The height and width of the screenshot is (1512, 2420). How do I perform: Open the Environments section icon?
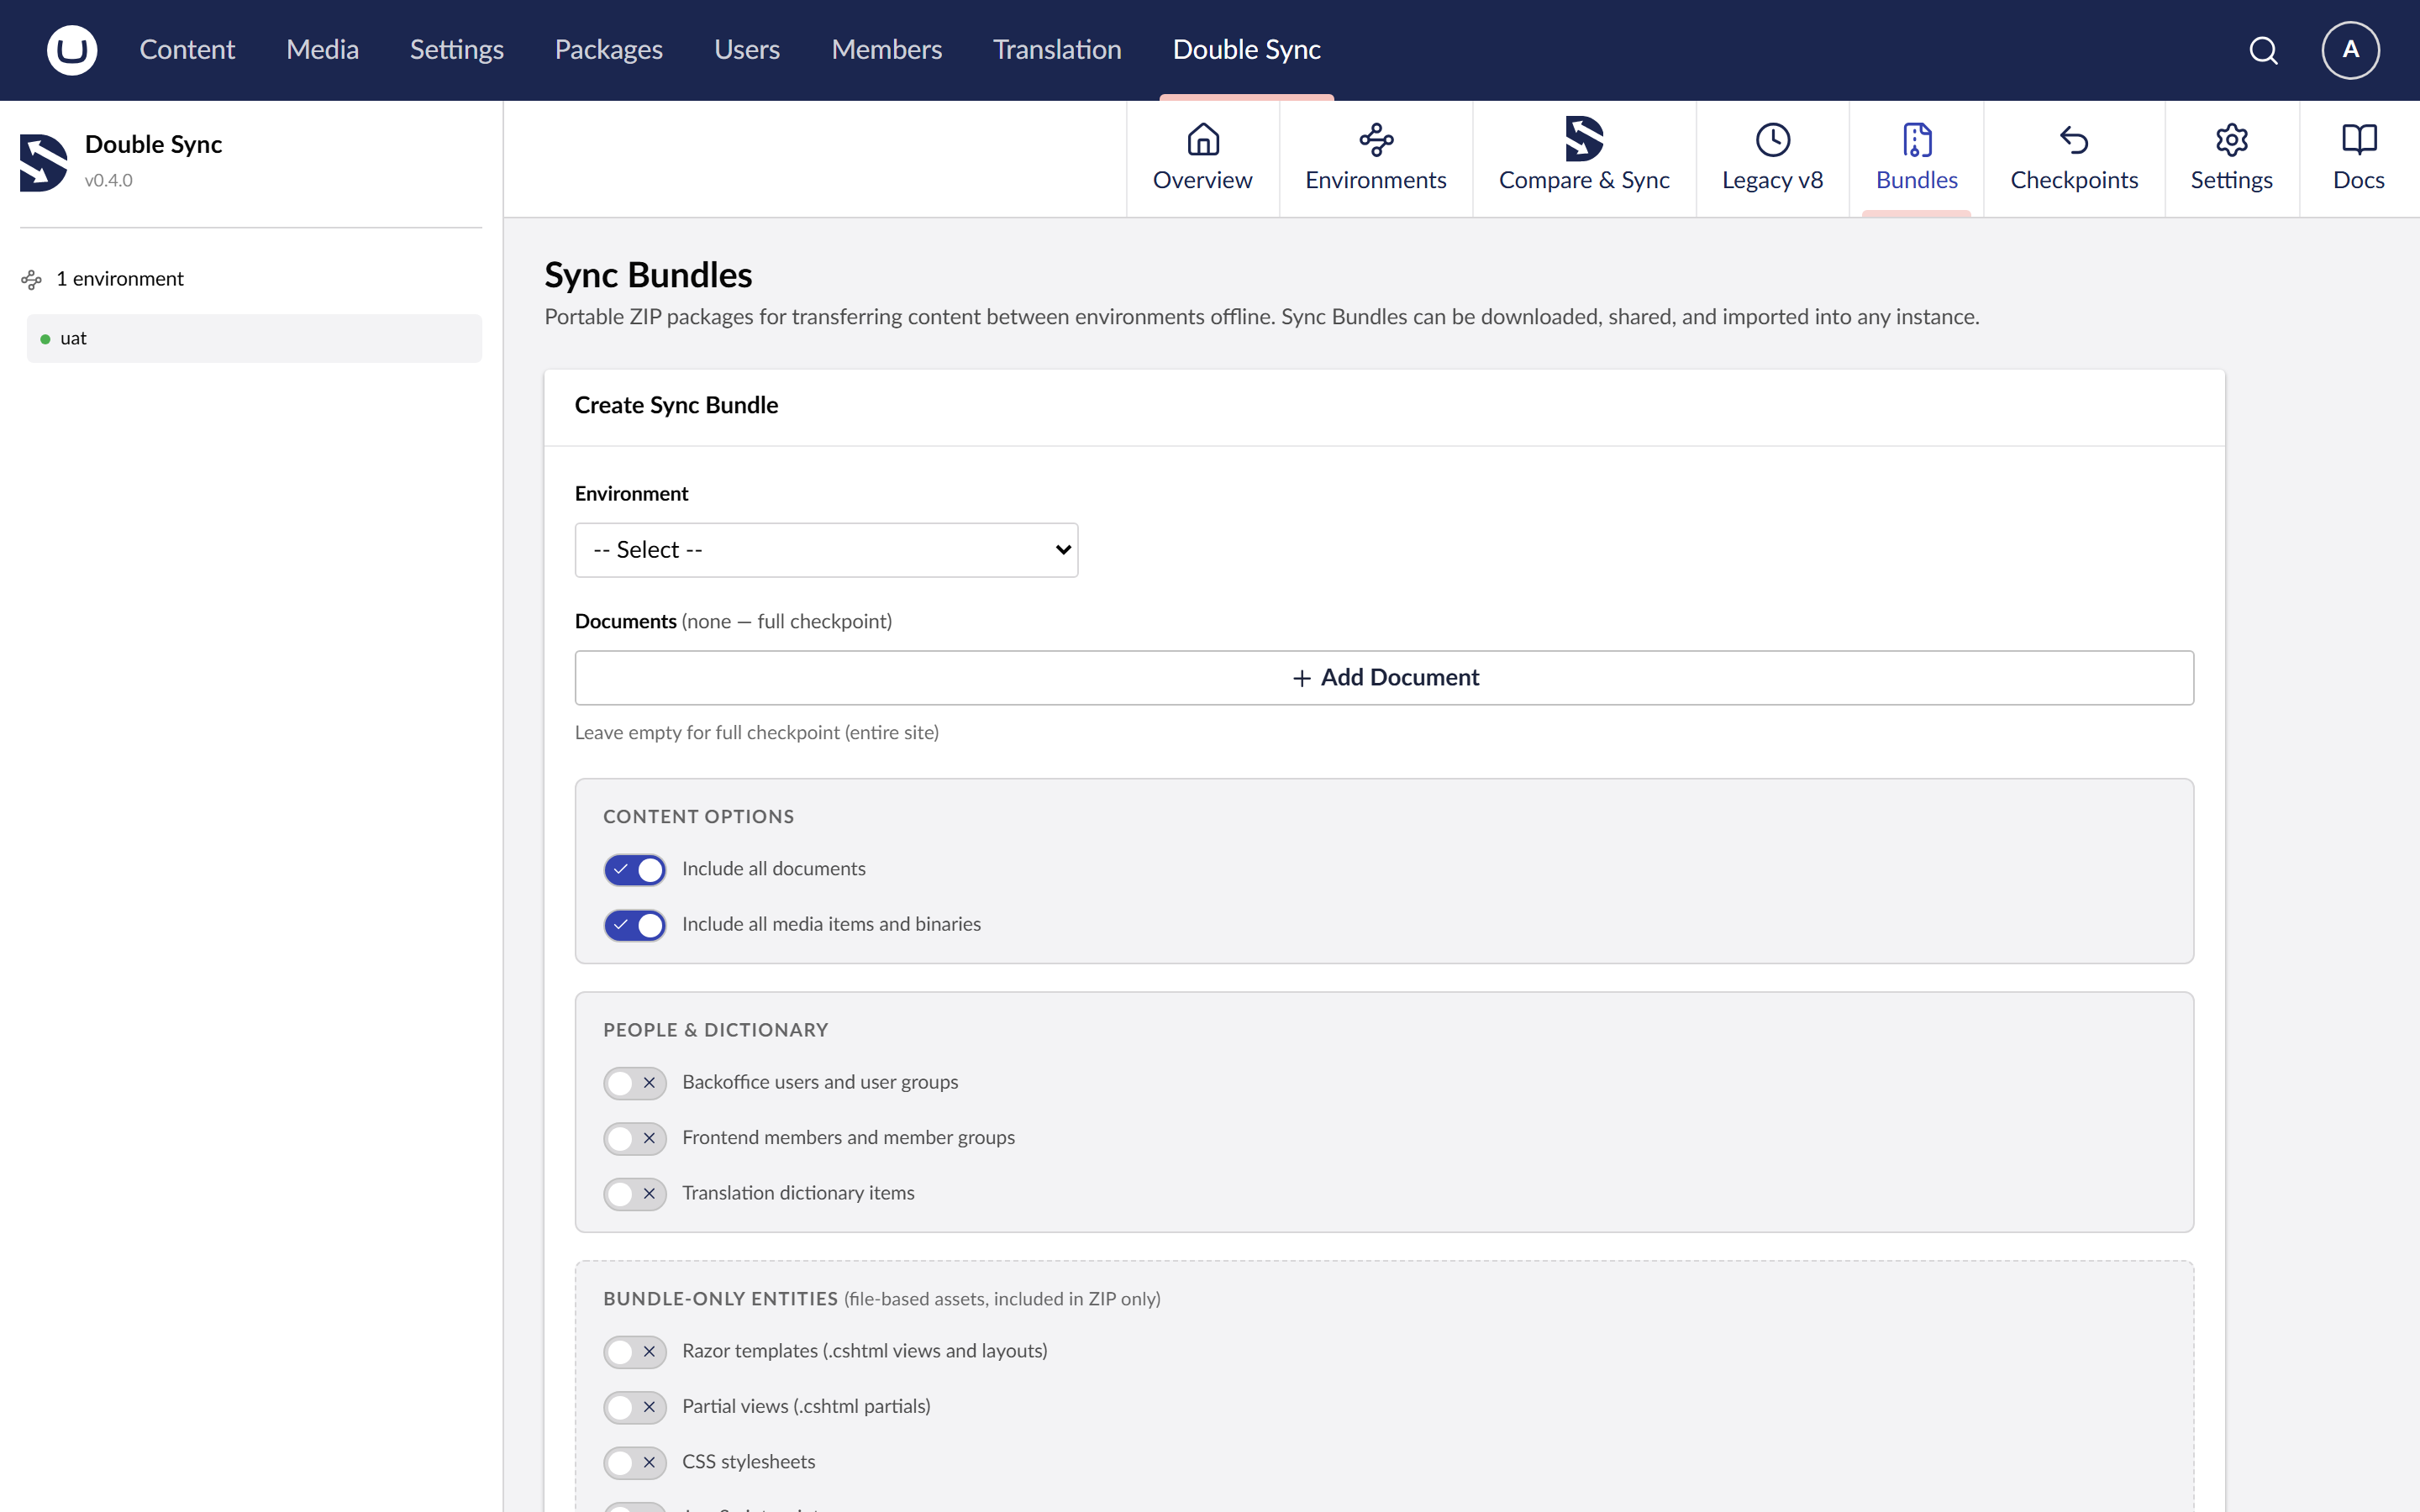[1376, 139]
